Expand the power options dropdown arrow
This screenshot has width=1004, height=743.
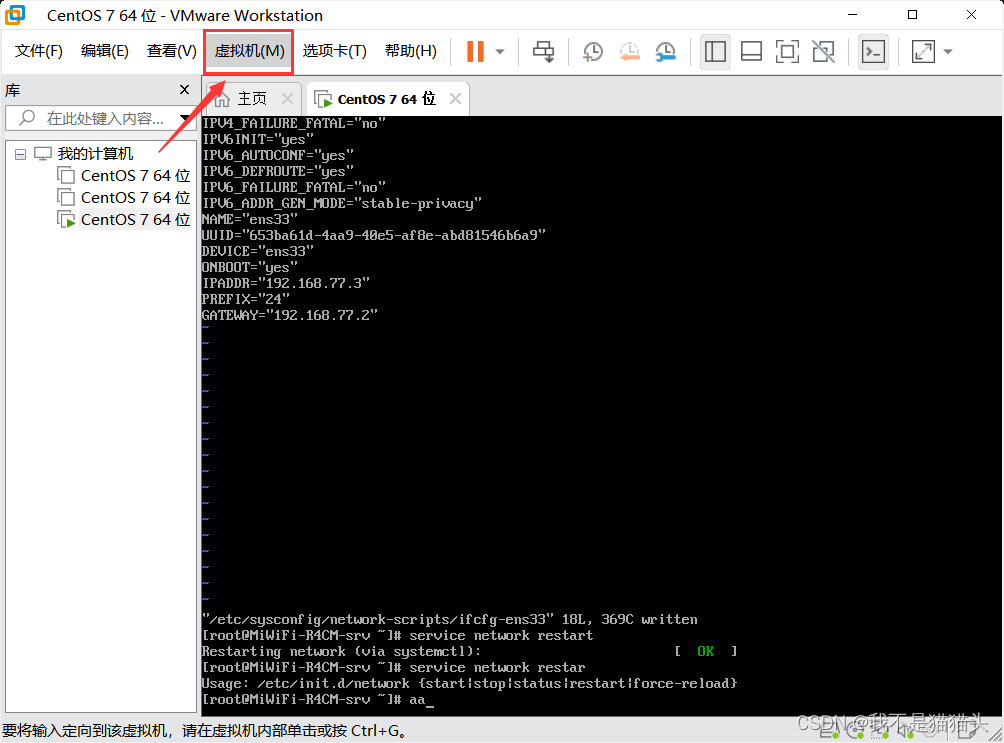500,51
